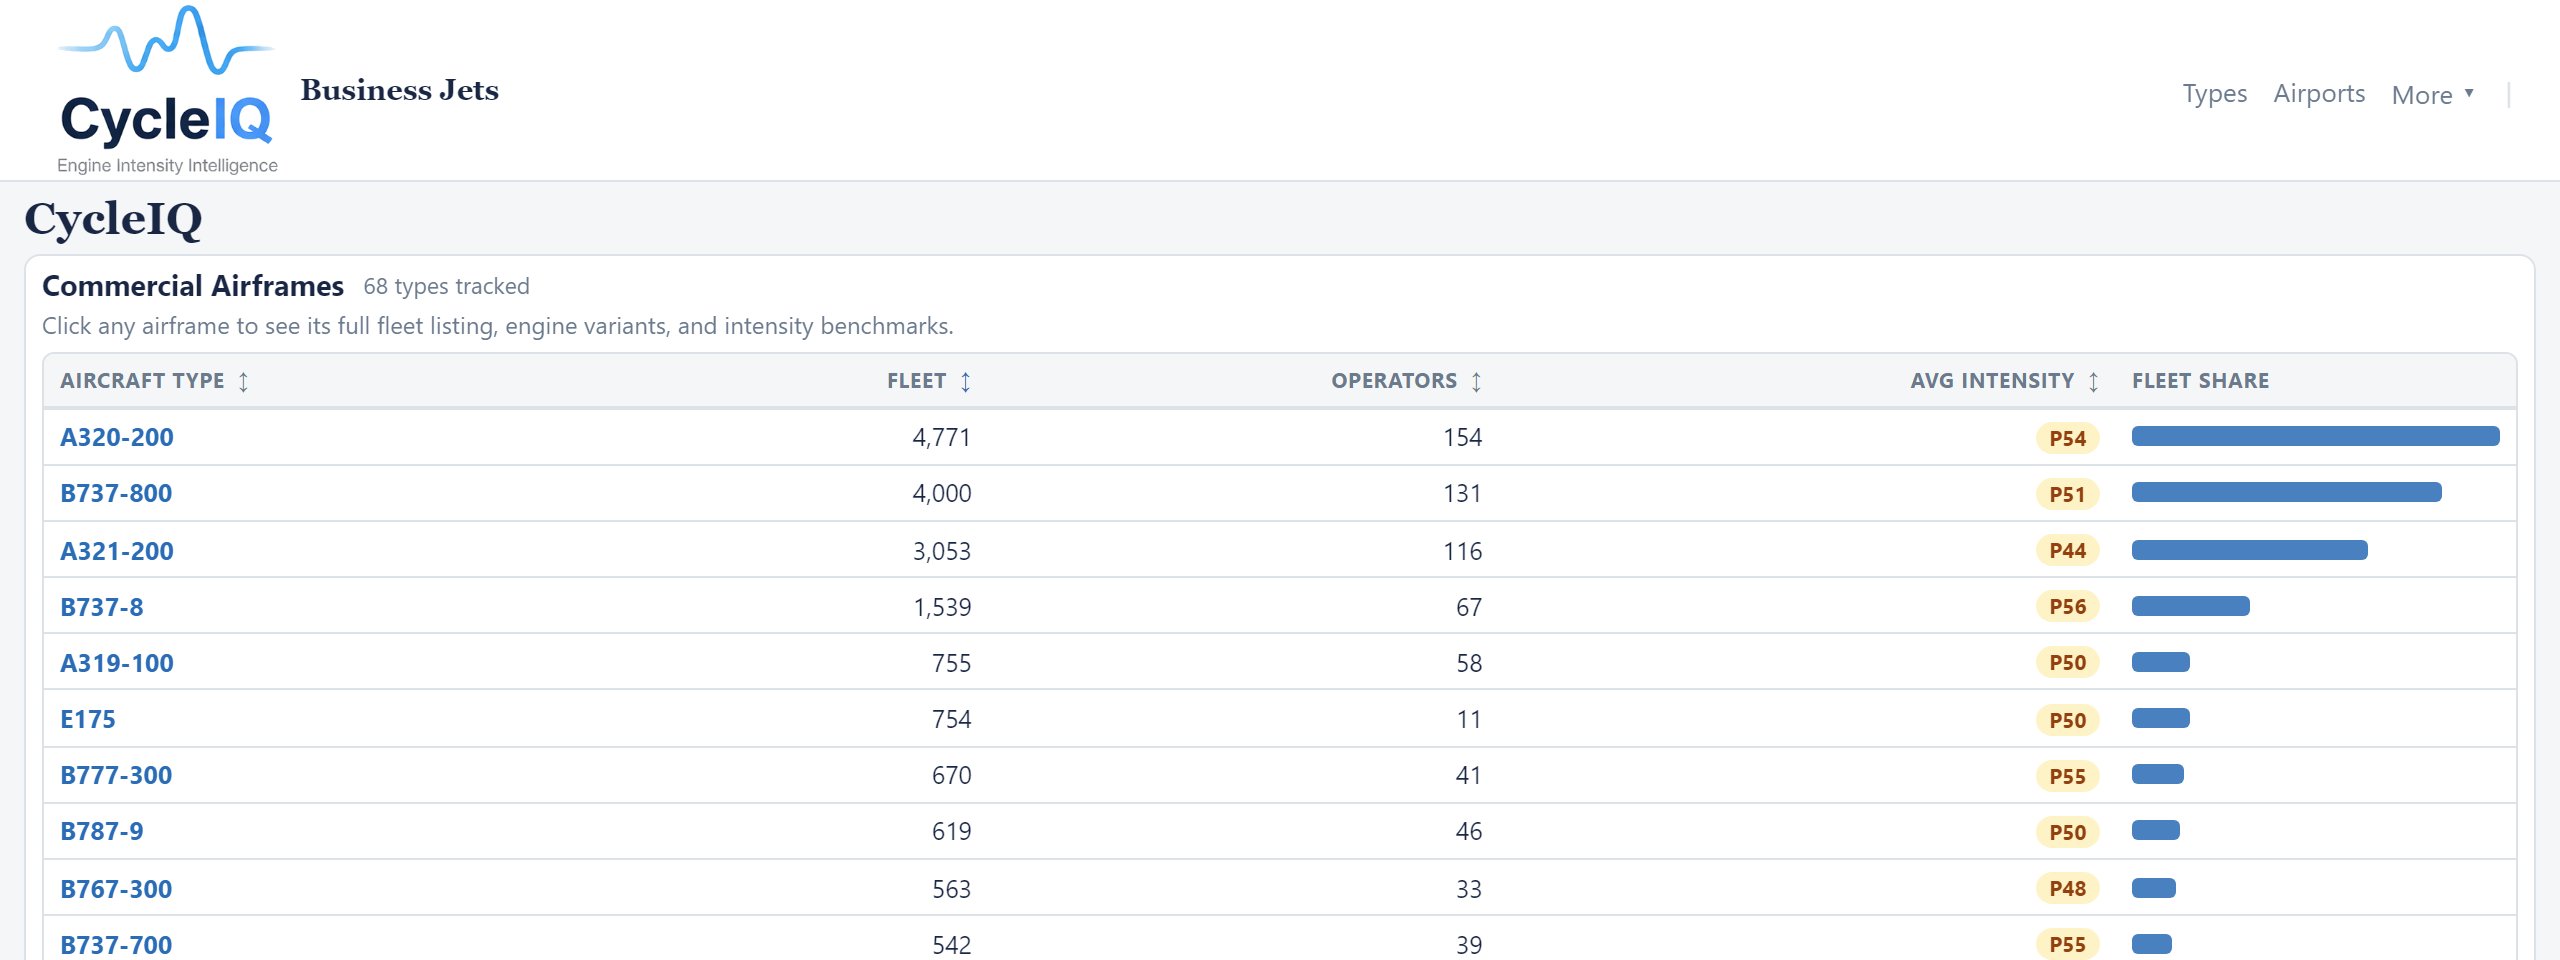Open the B787-9 airframe link

tap(102, 831)
